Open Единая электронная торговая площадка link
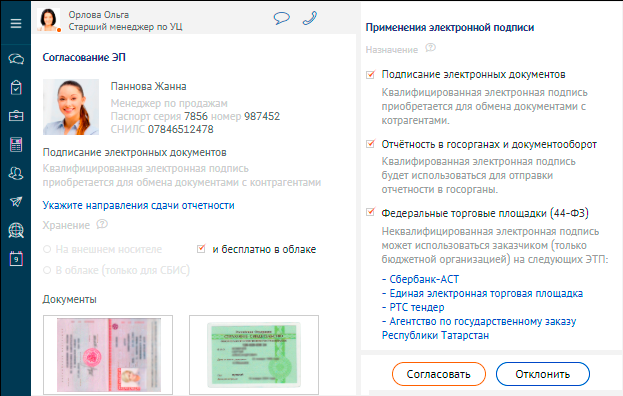623x396 pixels. 486,294
